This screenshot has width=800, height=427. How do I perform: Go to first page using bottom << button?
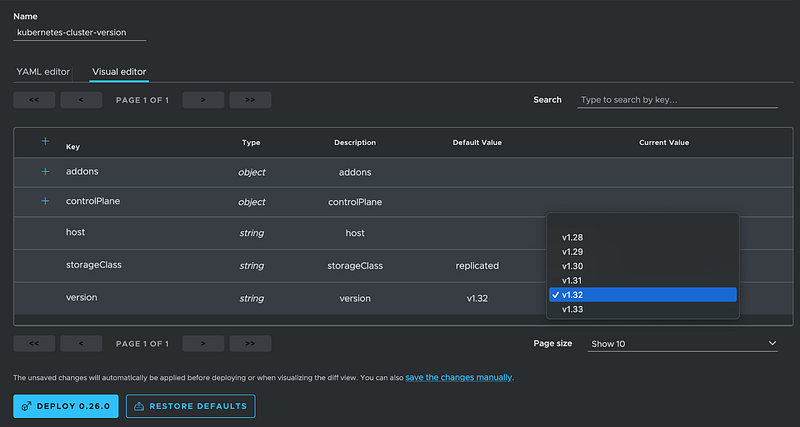pos(34,343)
